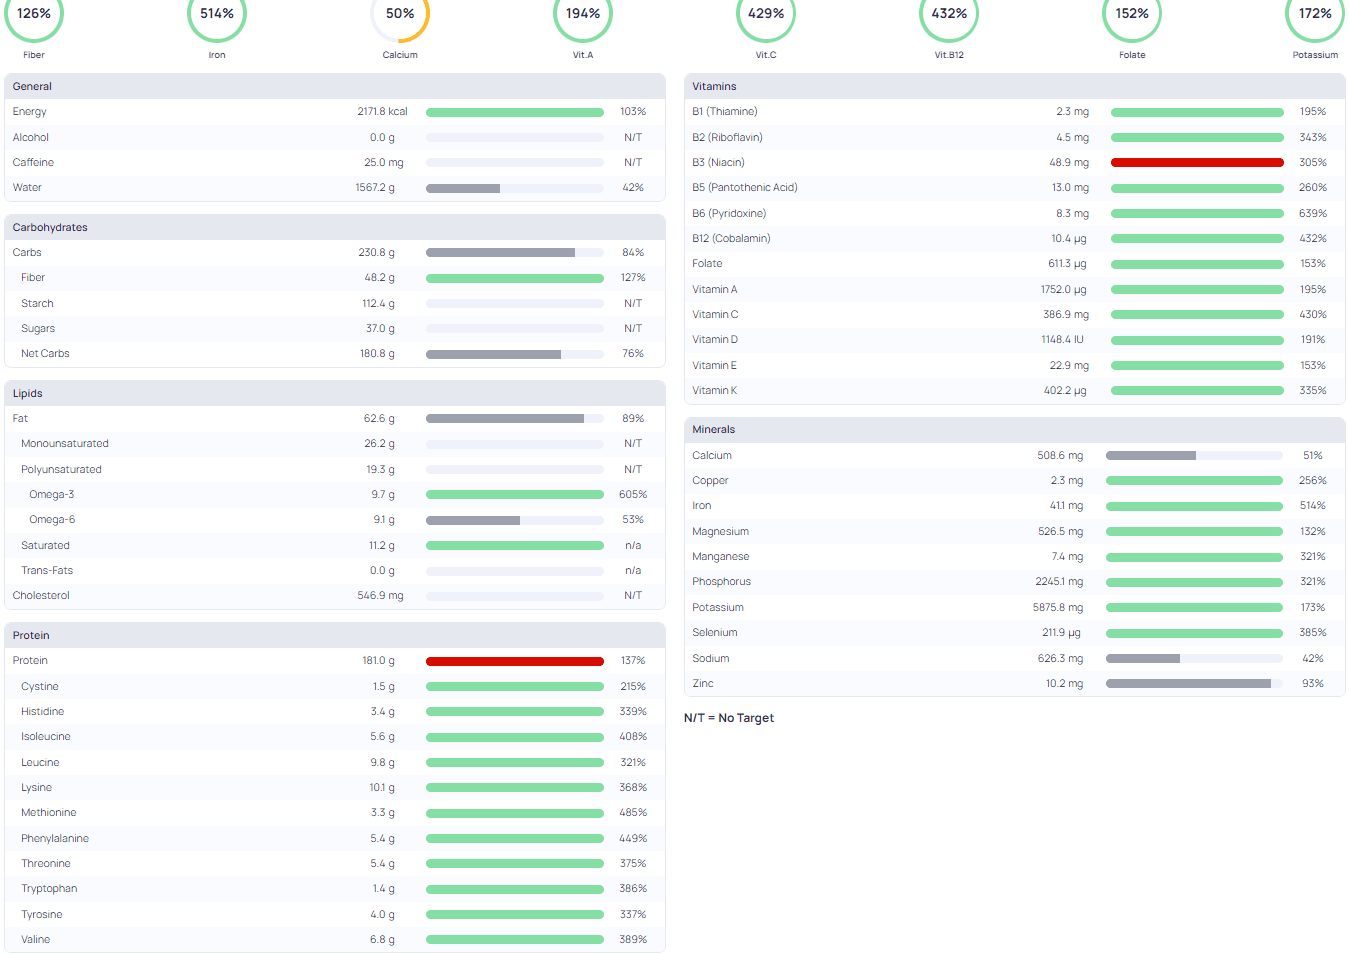Select the Minerals section header
Viewport: 1349px width, 955px height.
click(1015, 430)
